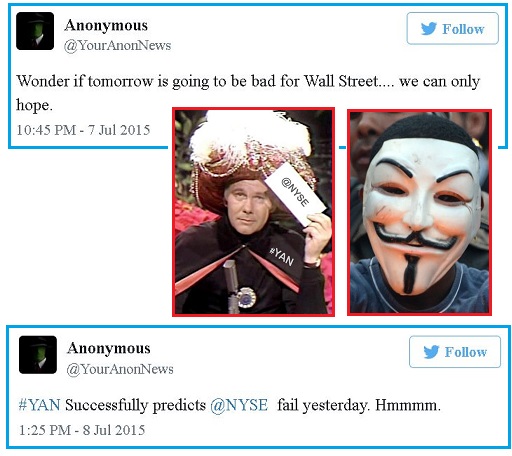Select the Anonymous display name in top tweet
The height and width of the screenshot is (456, 512).
point(106,25)
